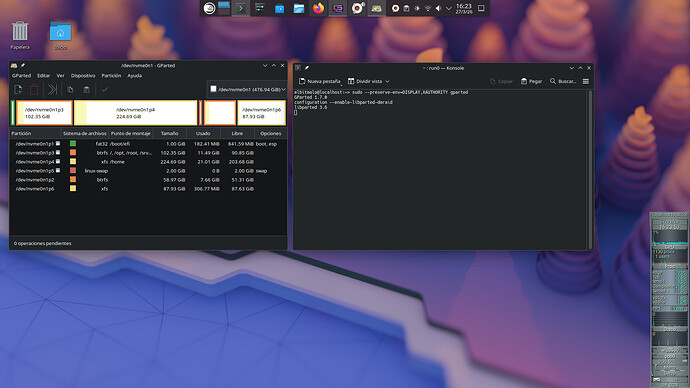The width and height of the screenshot is (690, 388).
Task: Click the system settings sliders panel icon
Action: pos(260,8)
